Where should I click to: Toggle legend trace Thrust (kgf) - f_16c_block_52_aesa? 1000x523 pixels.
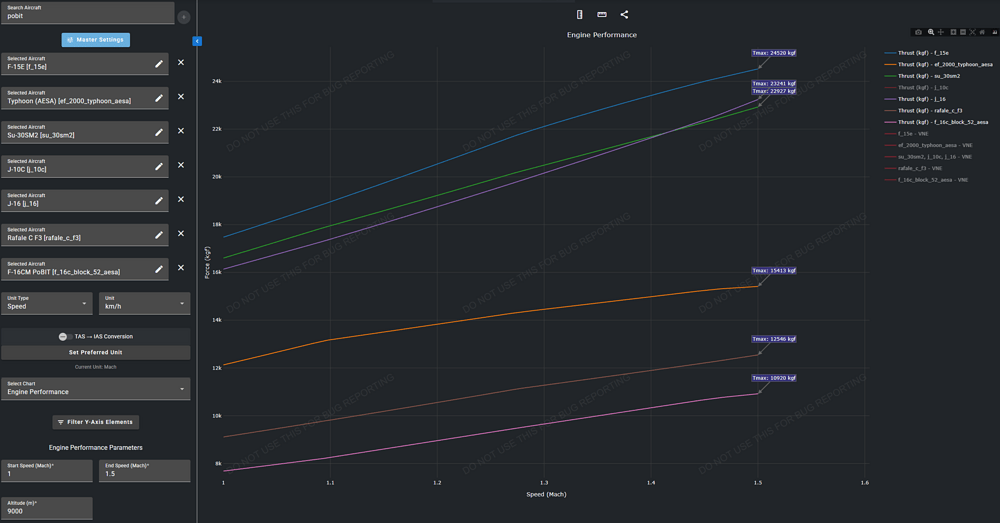point(936,122)
